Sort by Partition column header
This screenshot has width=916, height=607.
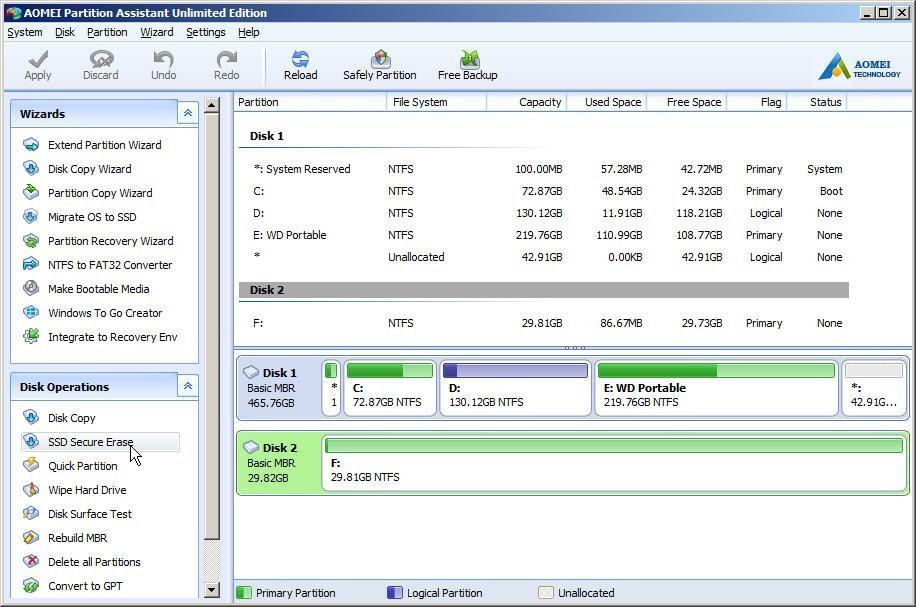[x=310, y=102]
